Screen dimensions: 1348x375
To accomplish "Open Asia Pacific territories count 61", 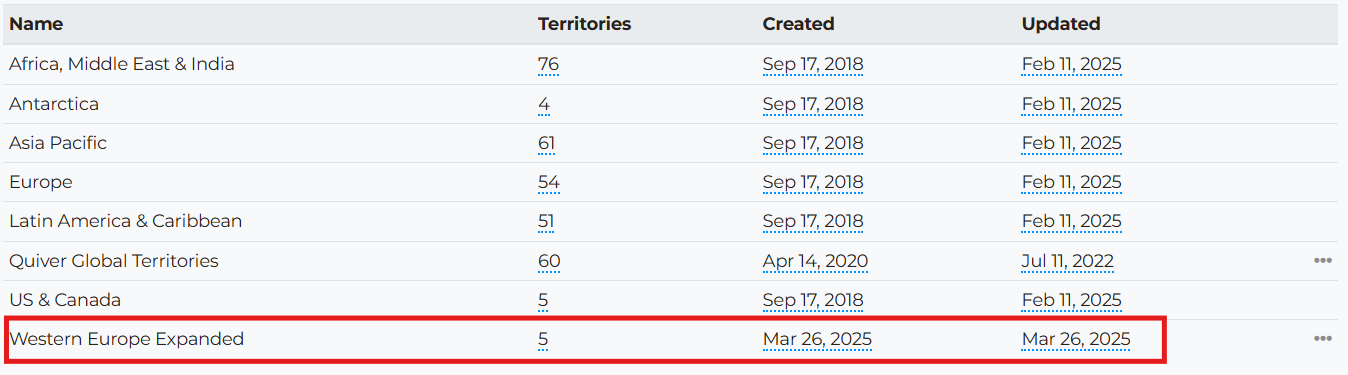I will click(x=546, y=143).
